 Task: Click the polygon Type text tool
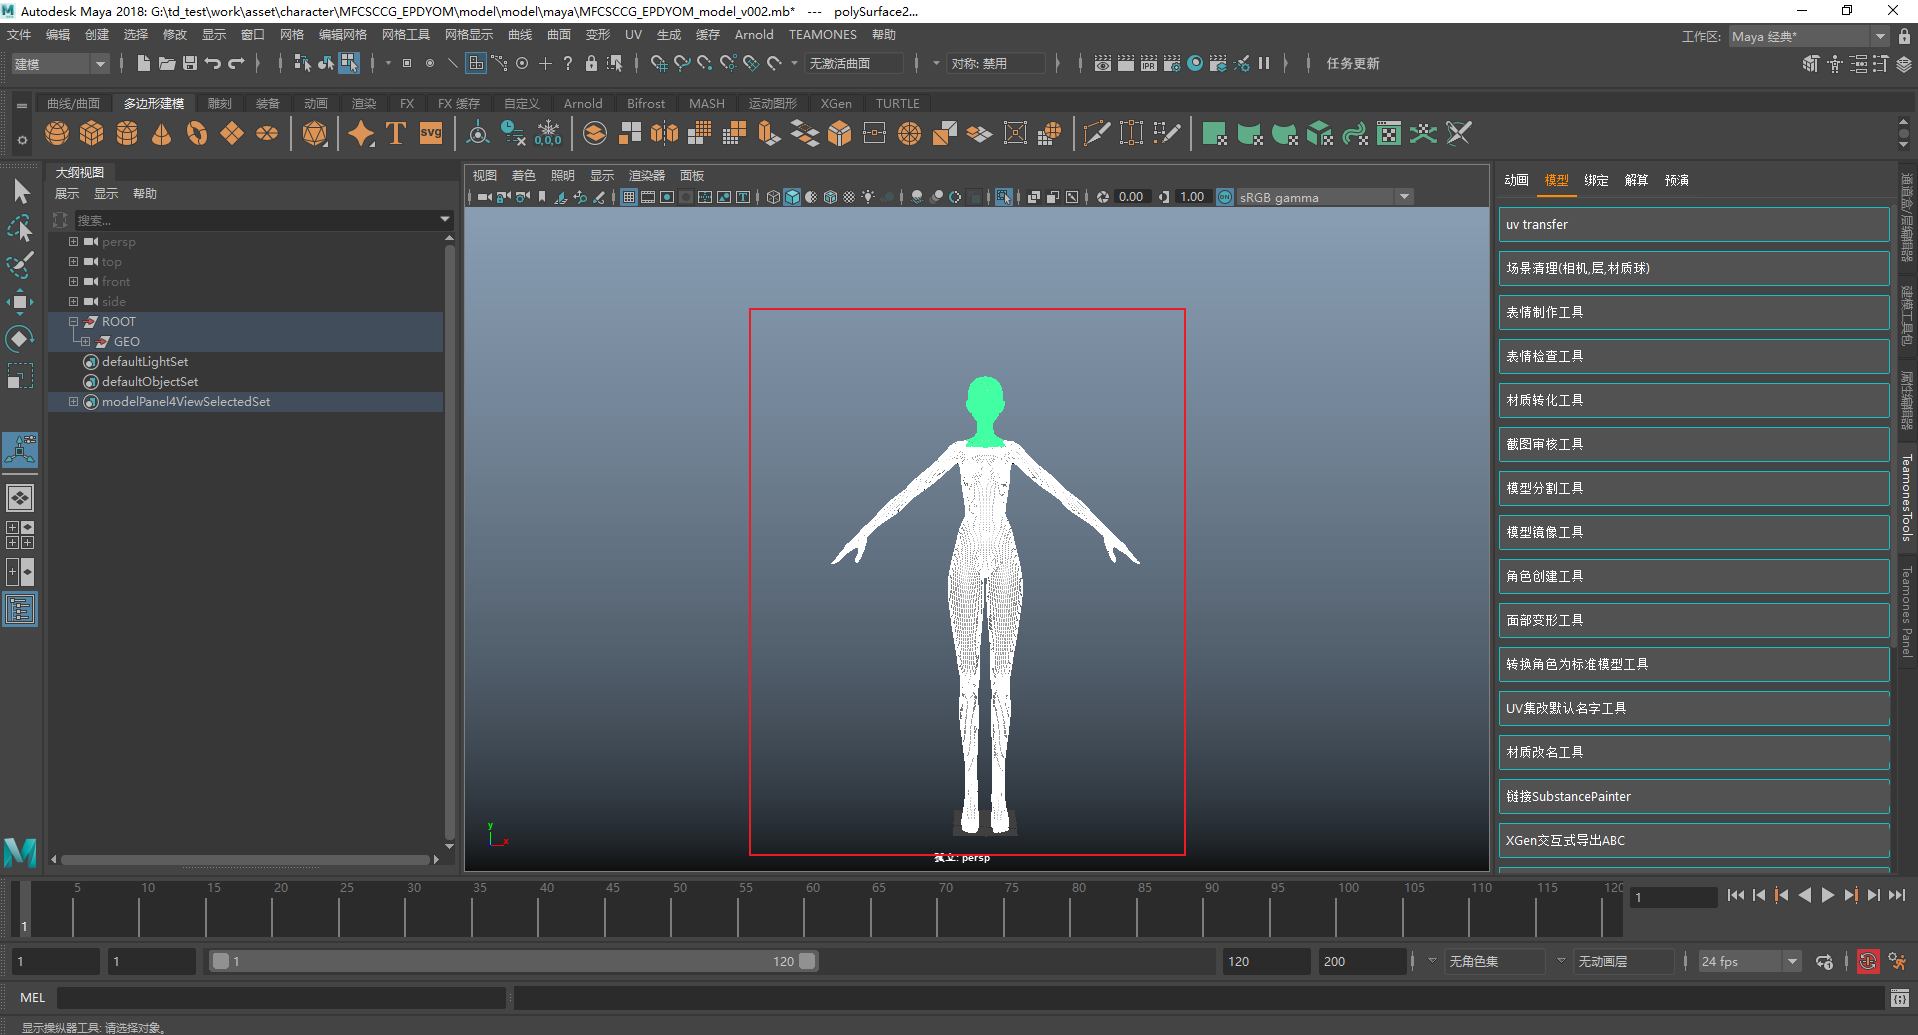click(396, 134)
